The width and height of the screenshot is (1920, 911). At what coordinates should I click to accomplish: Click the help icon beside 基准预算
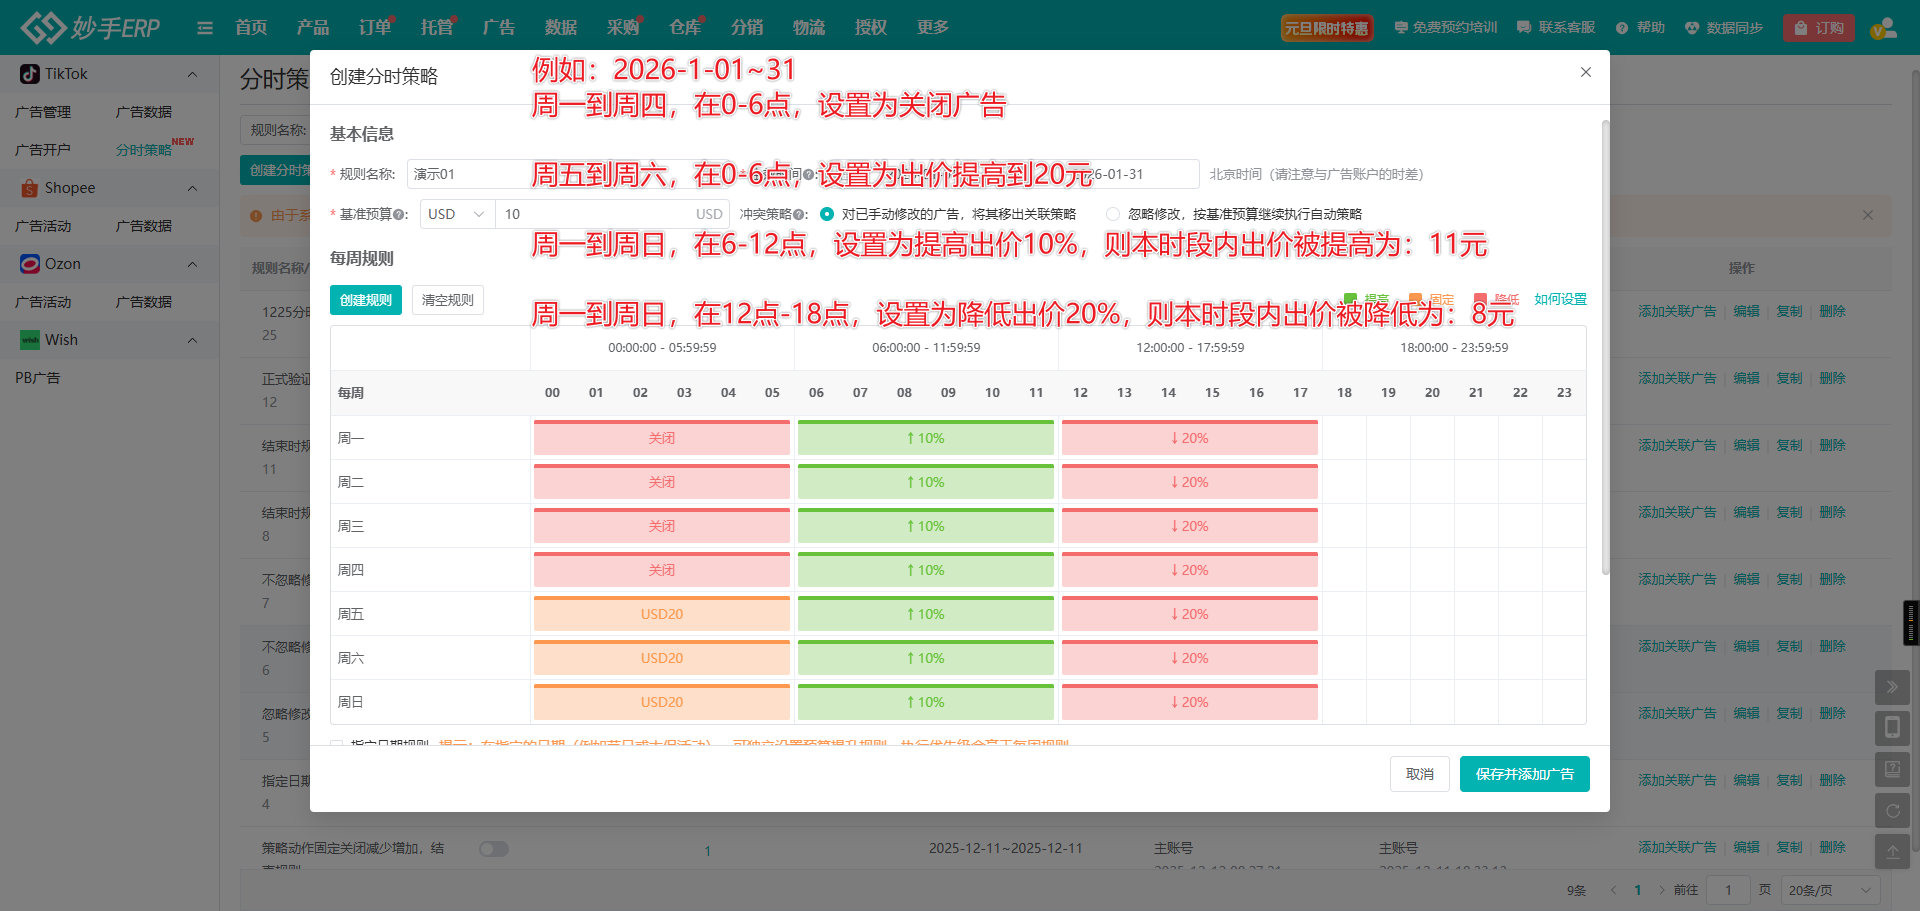point(399,214)
